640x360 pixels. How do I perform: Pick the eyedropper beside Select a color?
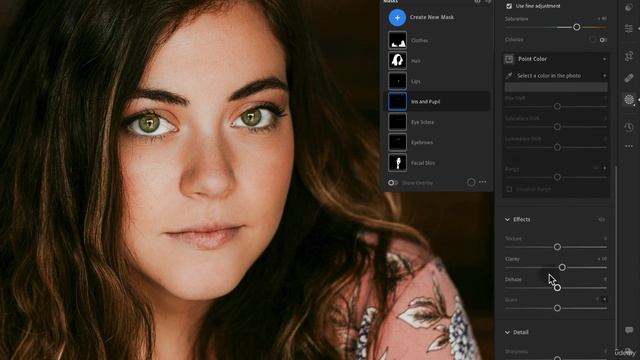click(x=509, y=76)
